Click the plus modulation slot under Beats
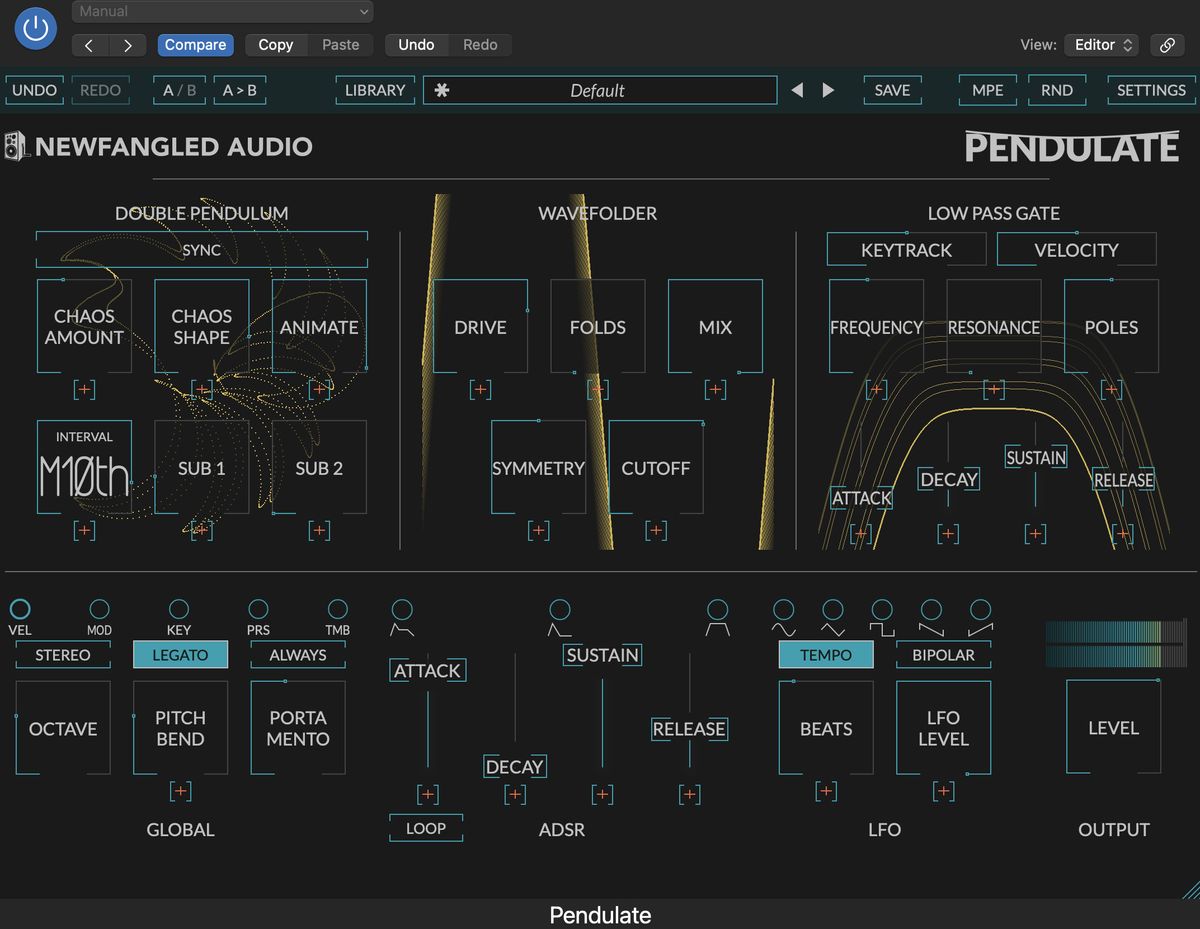The height and width of the screenshot is (929, 1200). click(826, 791)
